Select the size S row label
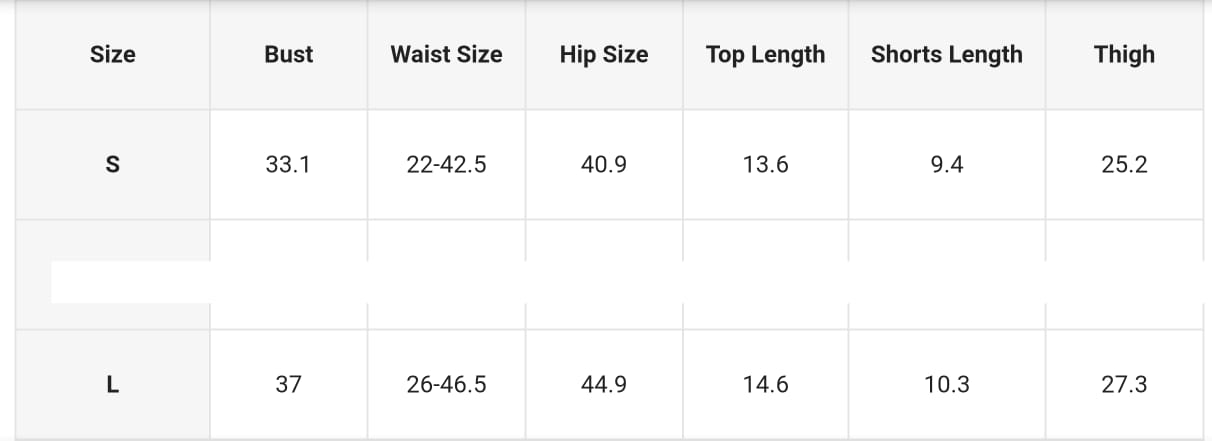Image resolution: width=1212 pixels, height=441 pixels. click(112, 165)
